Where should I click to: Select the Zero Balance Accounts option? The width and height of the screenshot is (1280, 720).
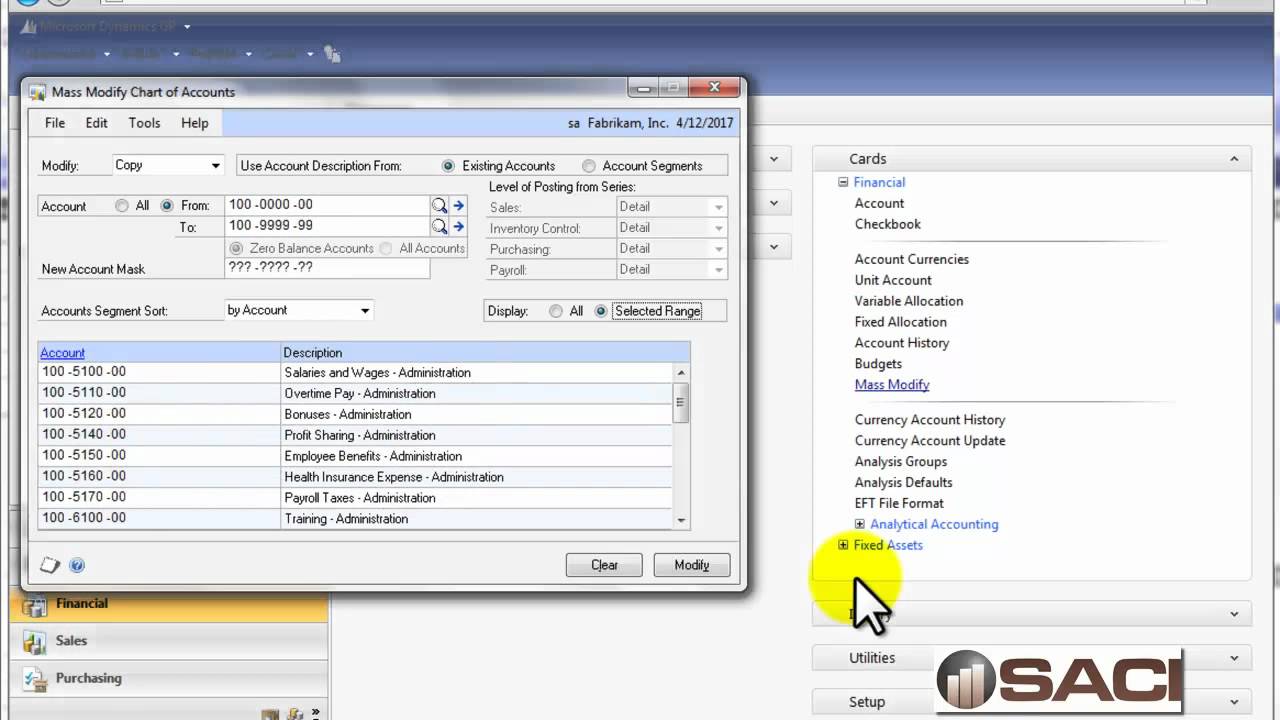click(236, 248)
